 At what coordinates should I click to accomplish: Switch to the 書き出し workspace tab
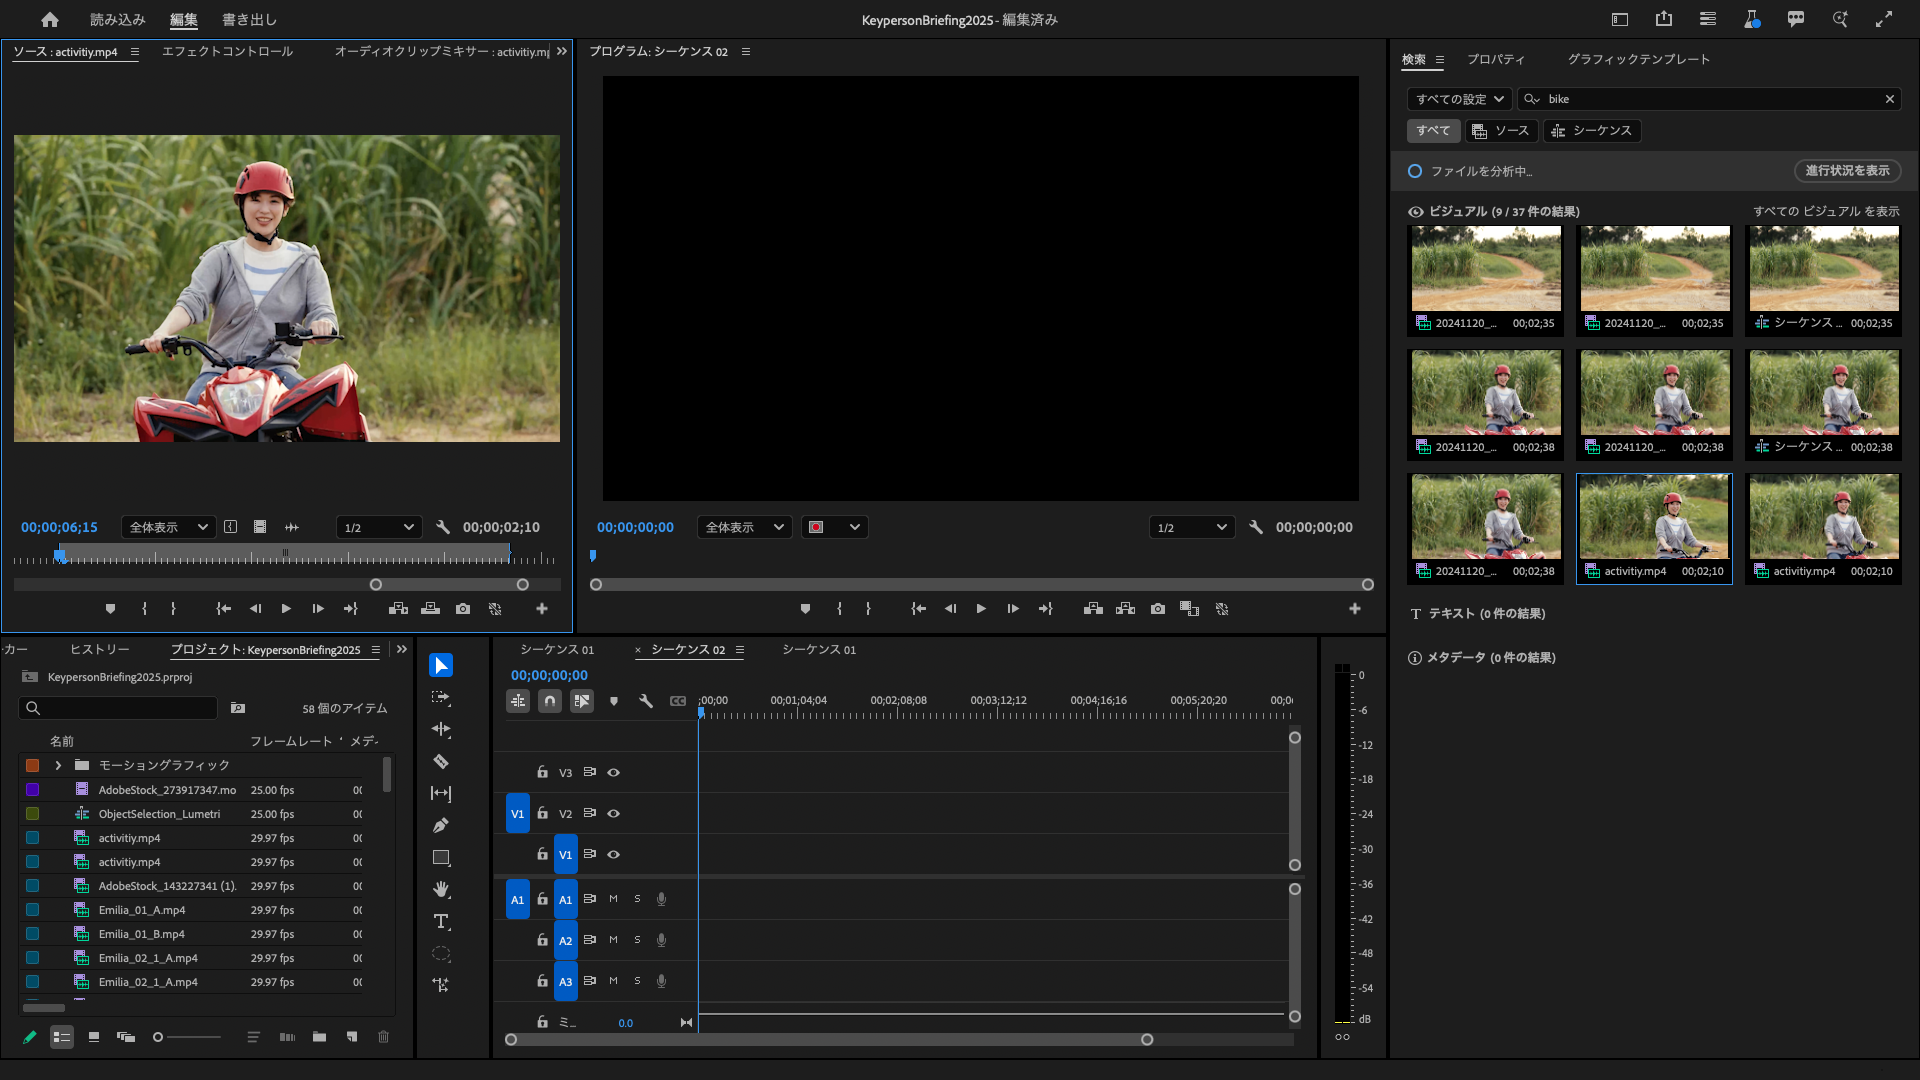pyautogui.click(x=249, y=19)
